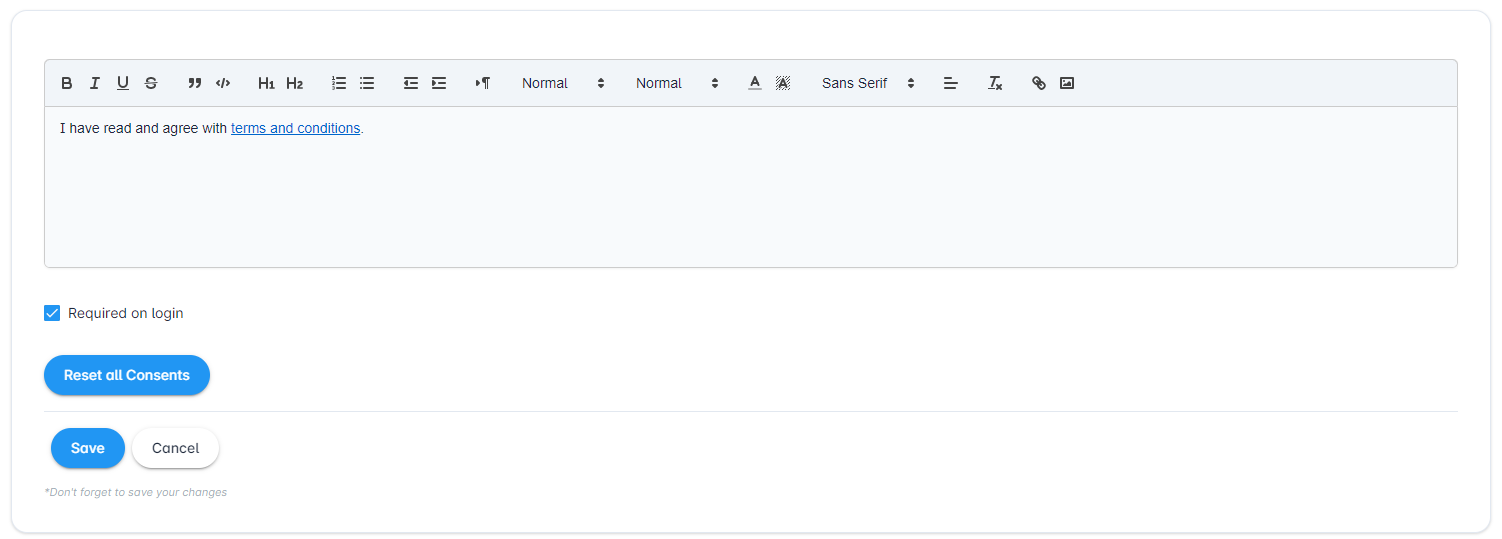
Task: Insert a code block
Action: pos(223,83)
